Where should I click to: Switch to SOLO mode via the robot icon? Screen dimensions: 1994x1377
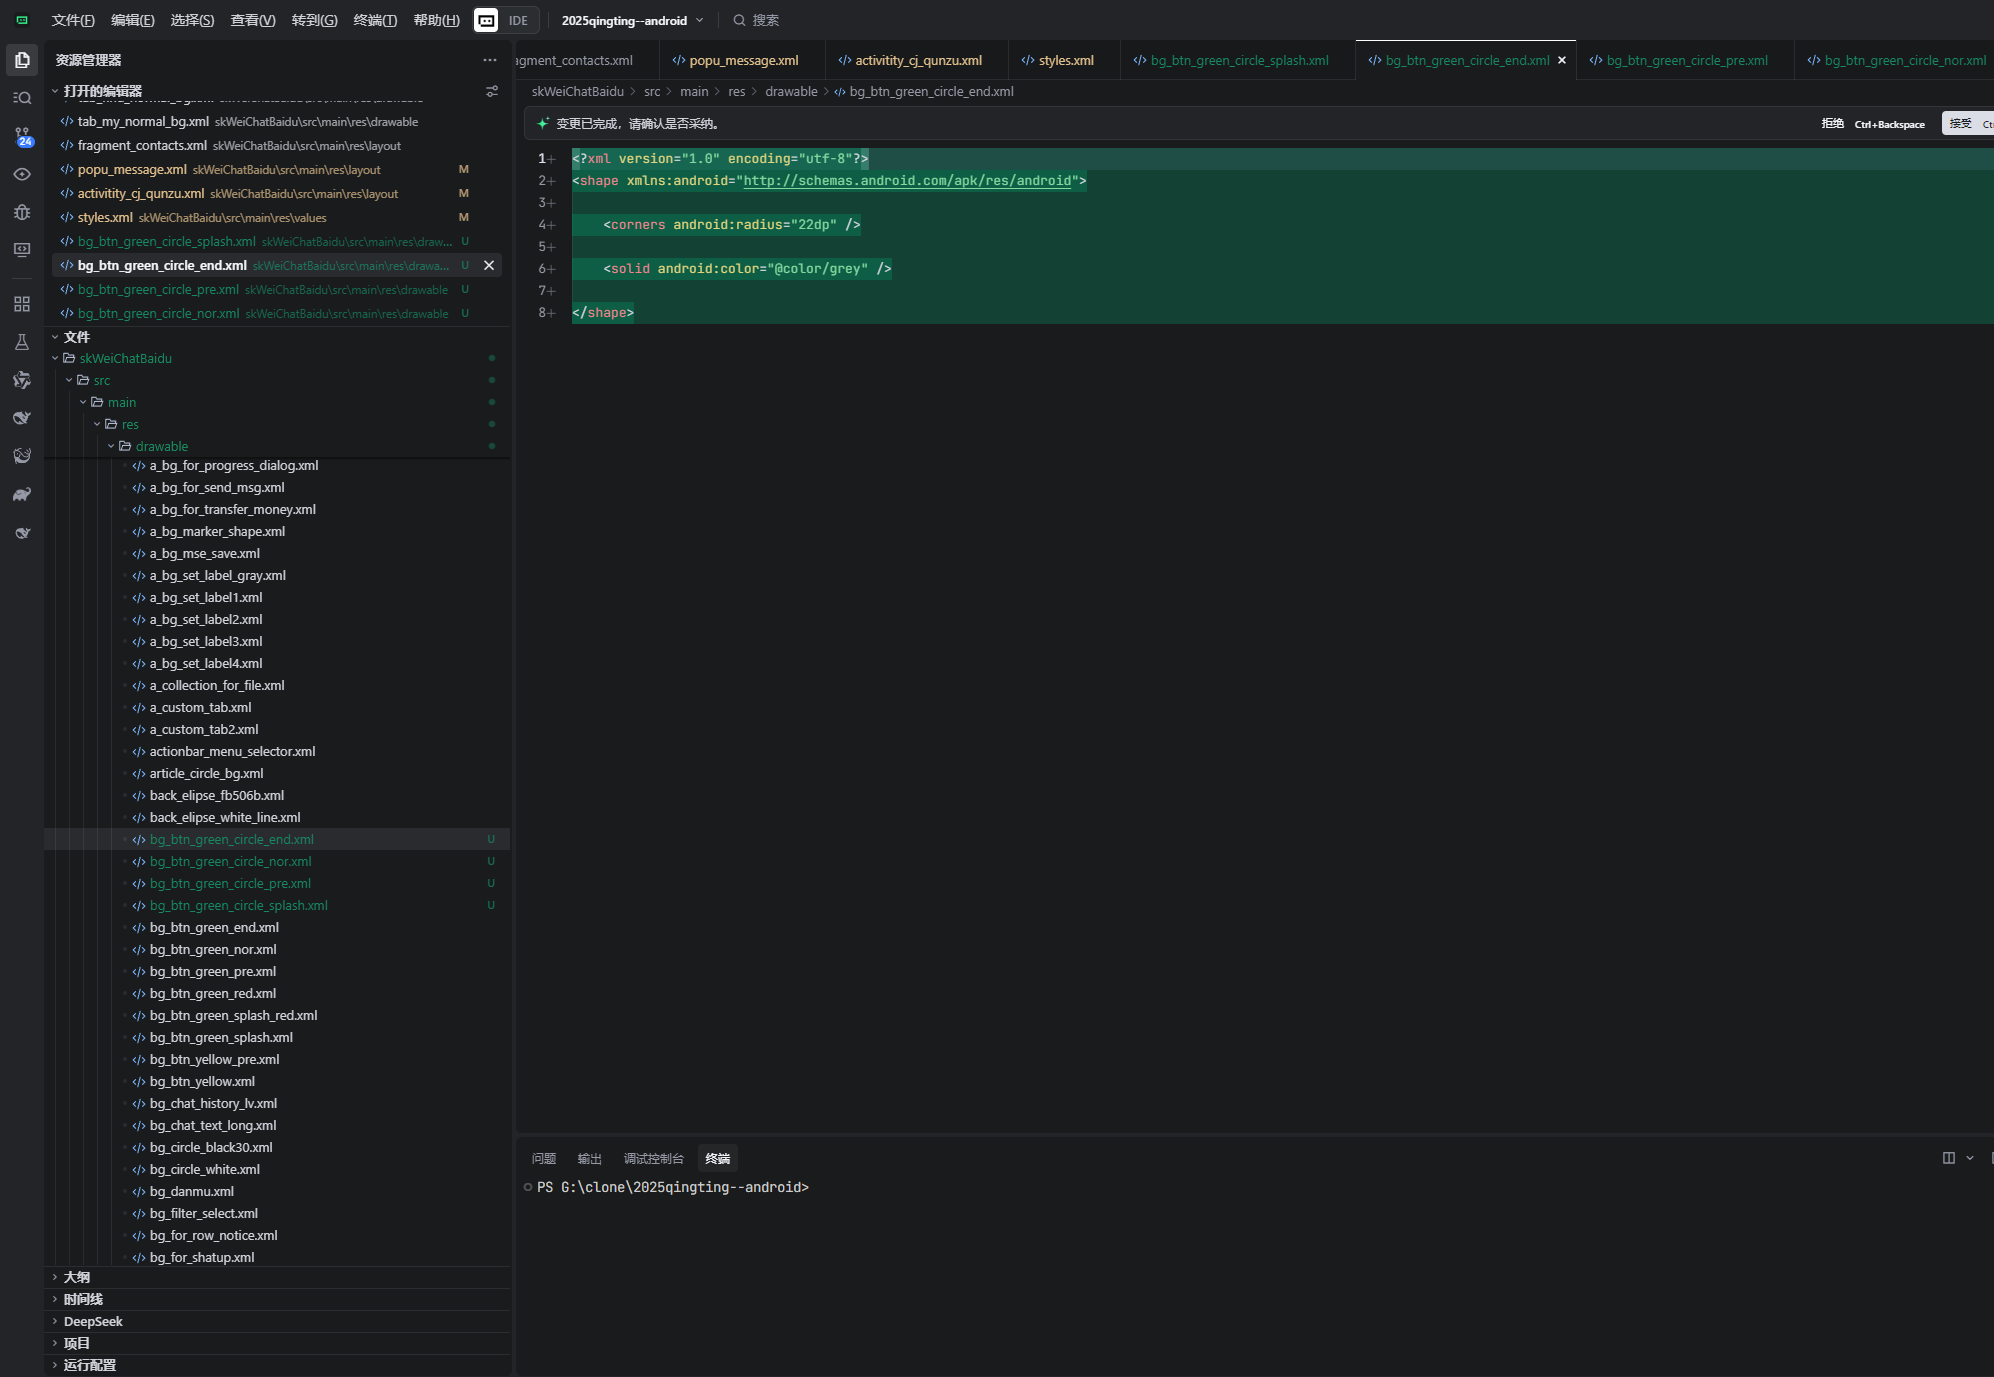click(486, 20)
